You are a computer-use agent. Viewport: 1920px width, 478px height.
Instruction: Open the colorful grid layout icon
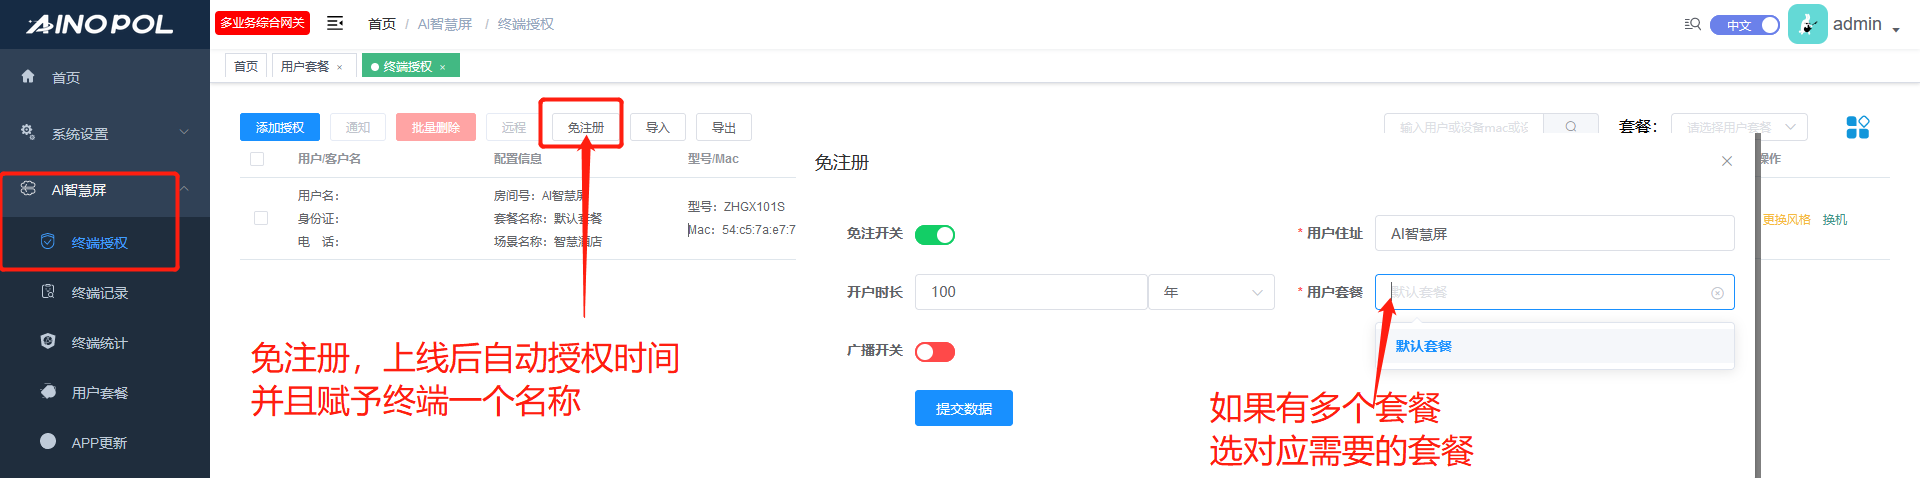pos(1857,127)
